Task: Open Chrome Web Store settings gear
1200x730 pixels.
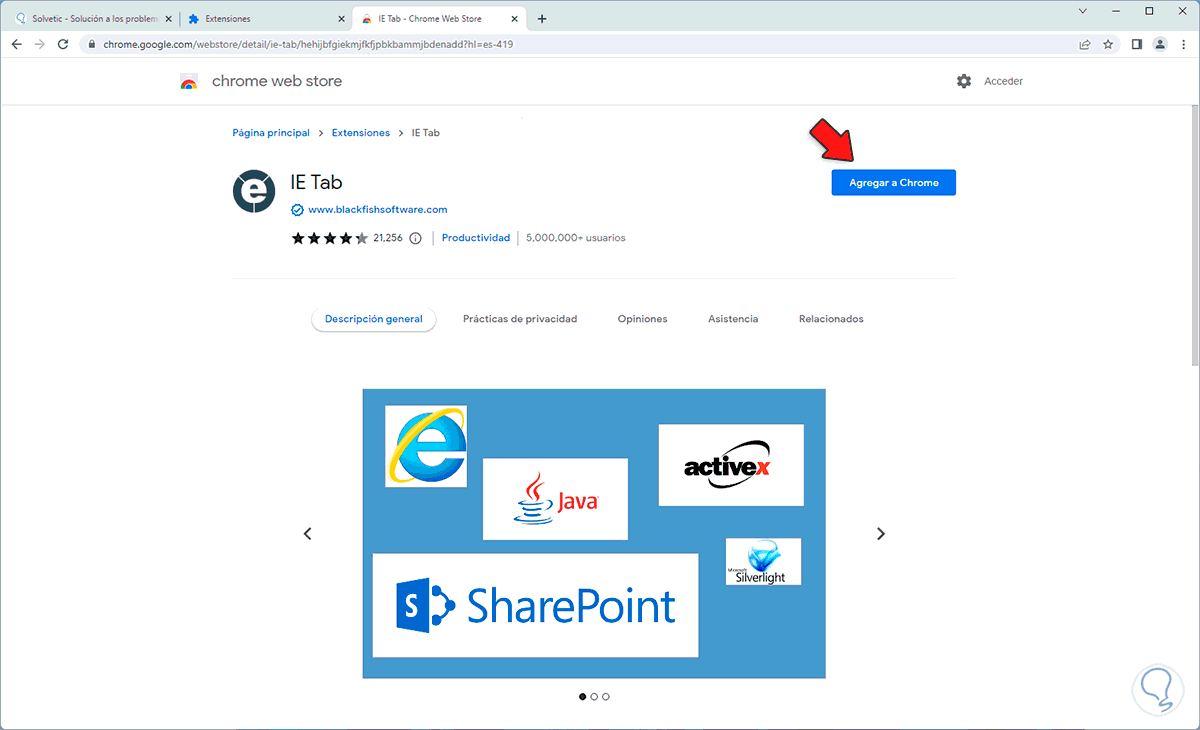Action: point(964,81)
